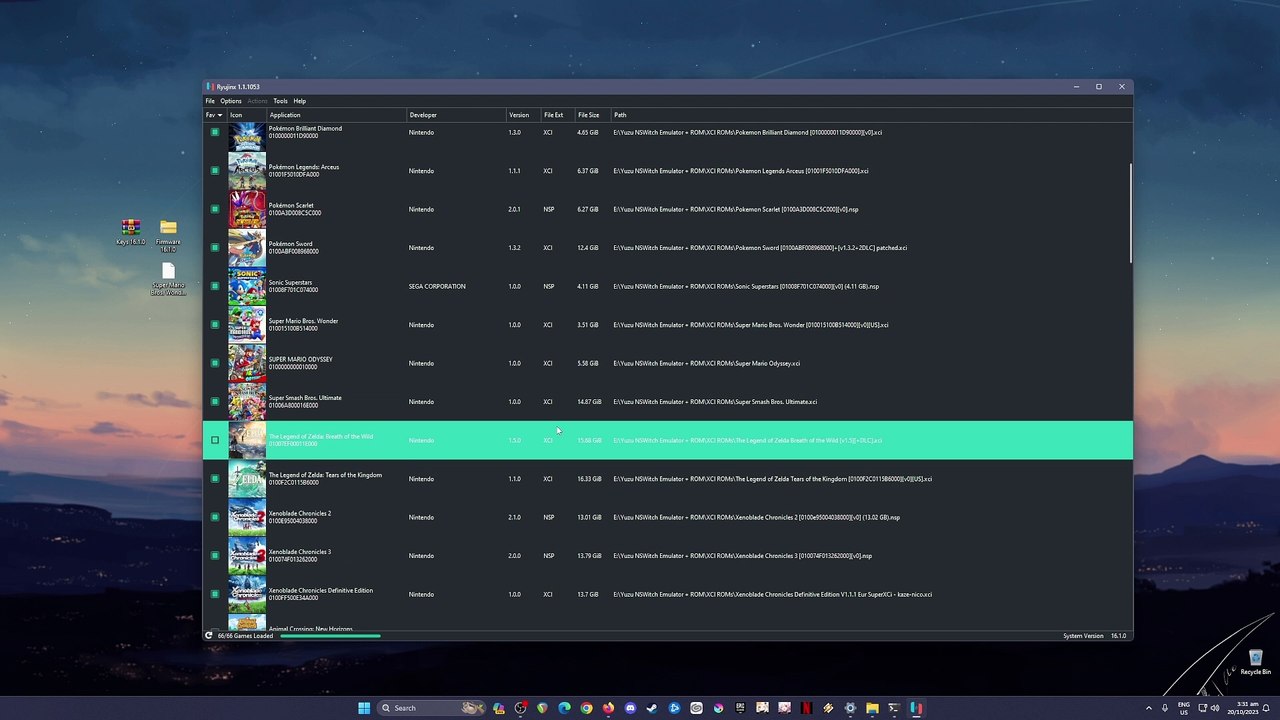Open File Explorer from the taskbar
The width and height of the screenshot is (1280, 720).
[872, 708]
